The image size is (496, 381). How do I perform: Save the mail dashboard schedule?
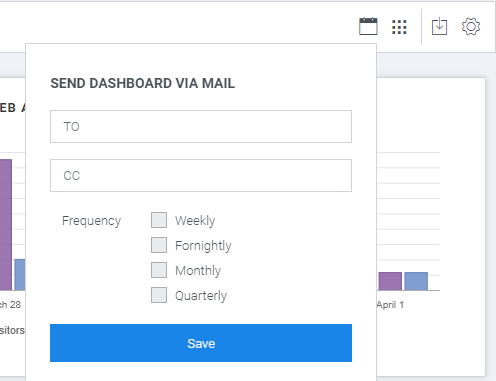click(201, 343)
